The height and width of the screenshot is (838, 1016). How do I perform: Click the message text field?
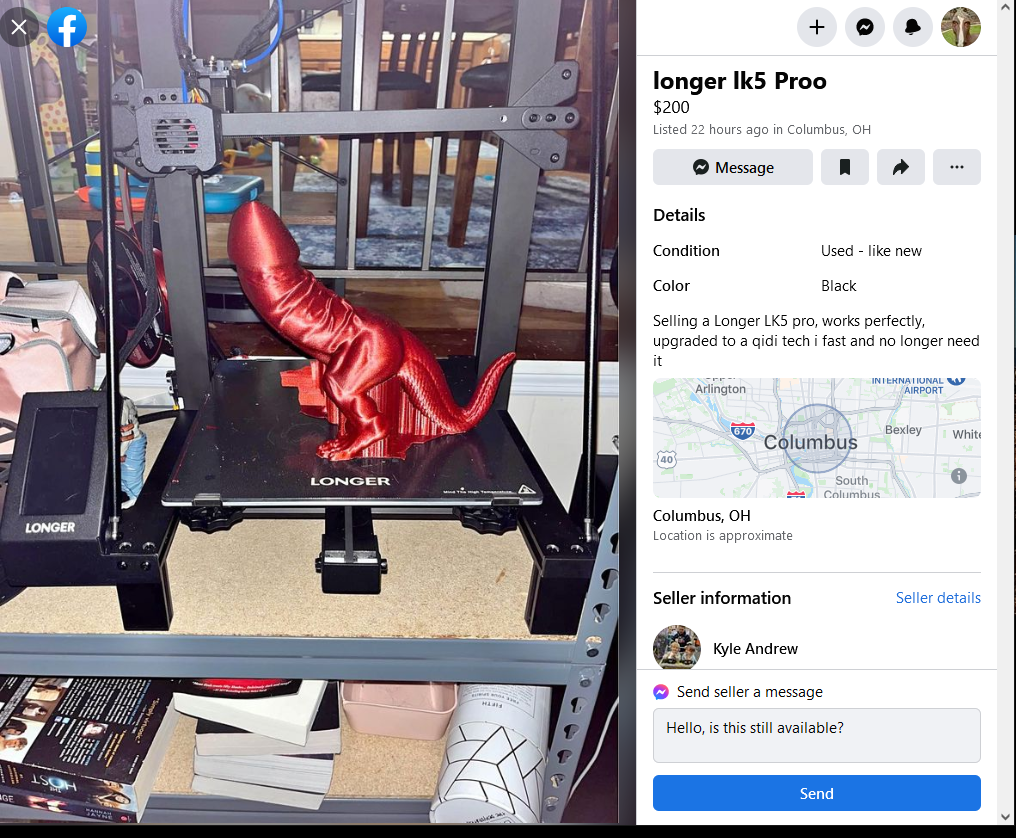point(816,736)
